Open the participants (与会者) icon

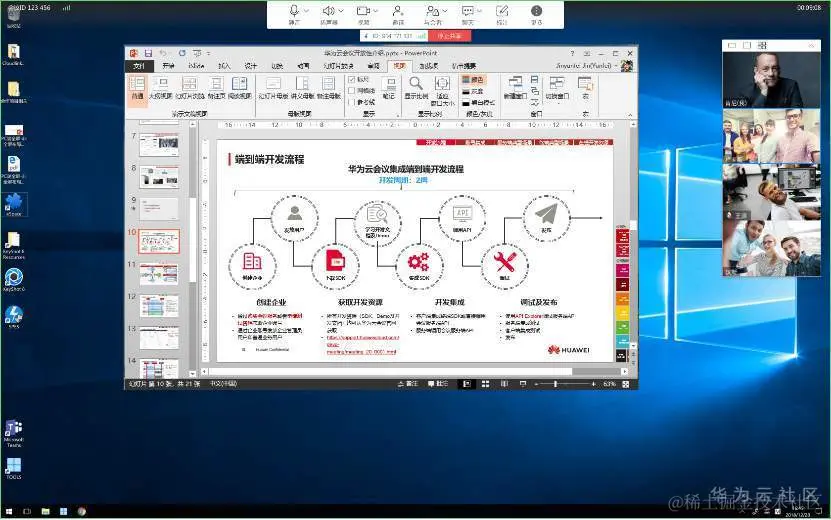tap(432, 11)
